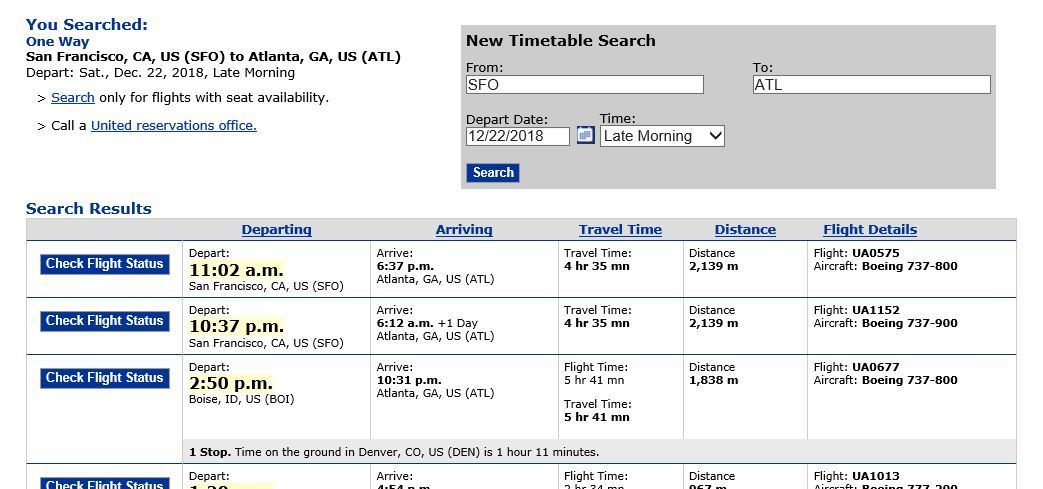Follow the Search seat availability link
This screenshot has height=489, width=1043.
(x=73, y=98)
